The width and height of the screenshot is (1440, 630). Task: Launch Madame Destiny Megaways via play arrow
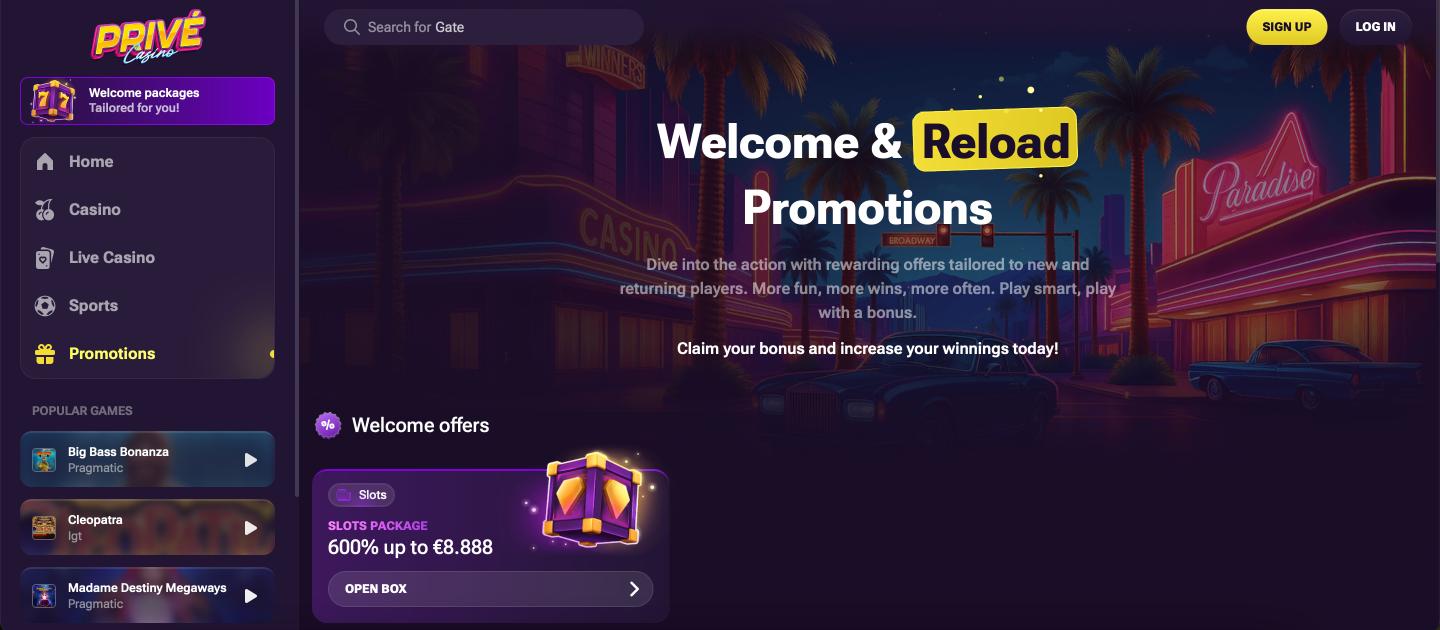(x=251, y=596)
